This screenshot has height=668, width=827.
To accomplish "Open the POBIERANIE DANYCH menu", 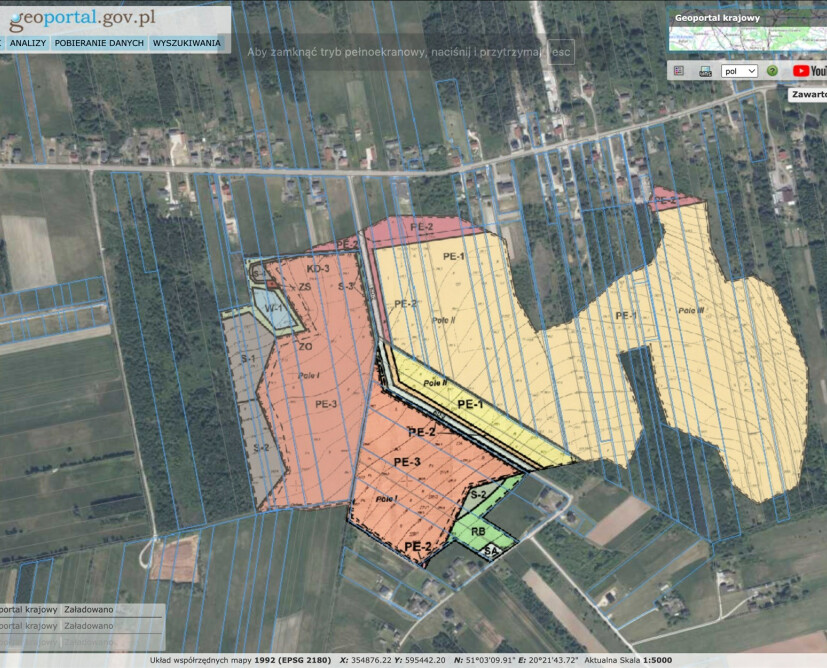I will [x=99, y=44].
